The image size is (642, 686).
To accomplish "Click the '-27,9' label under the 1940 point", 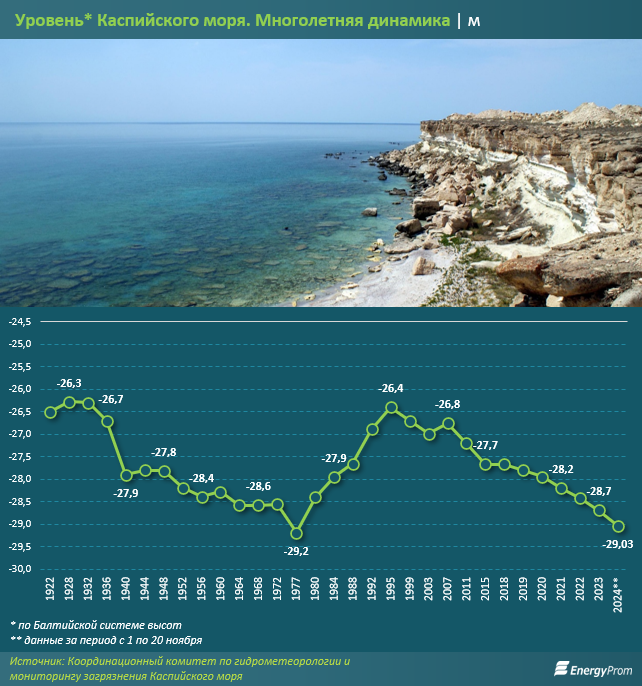I will point(126,494).
